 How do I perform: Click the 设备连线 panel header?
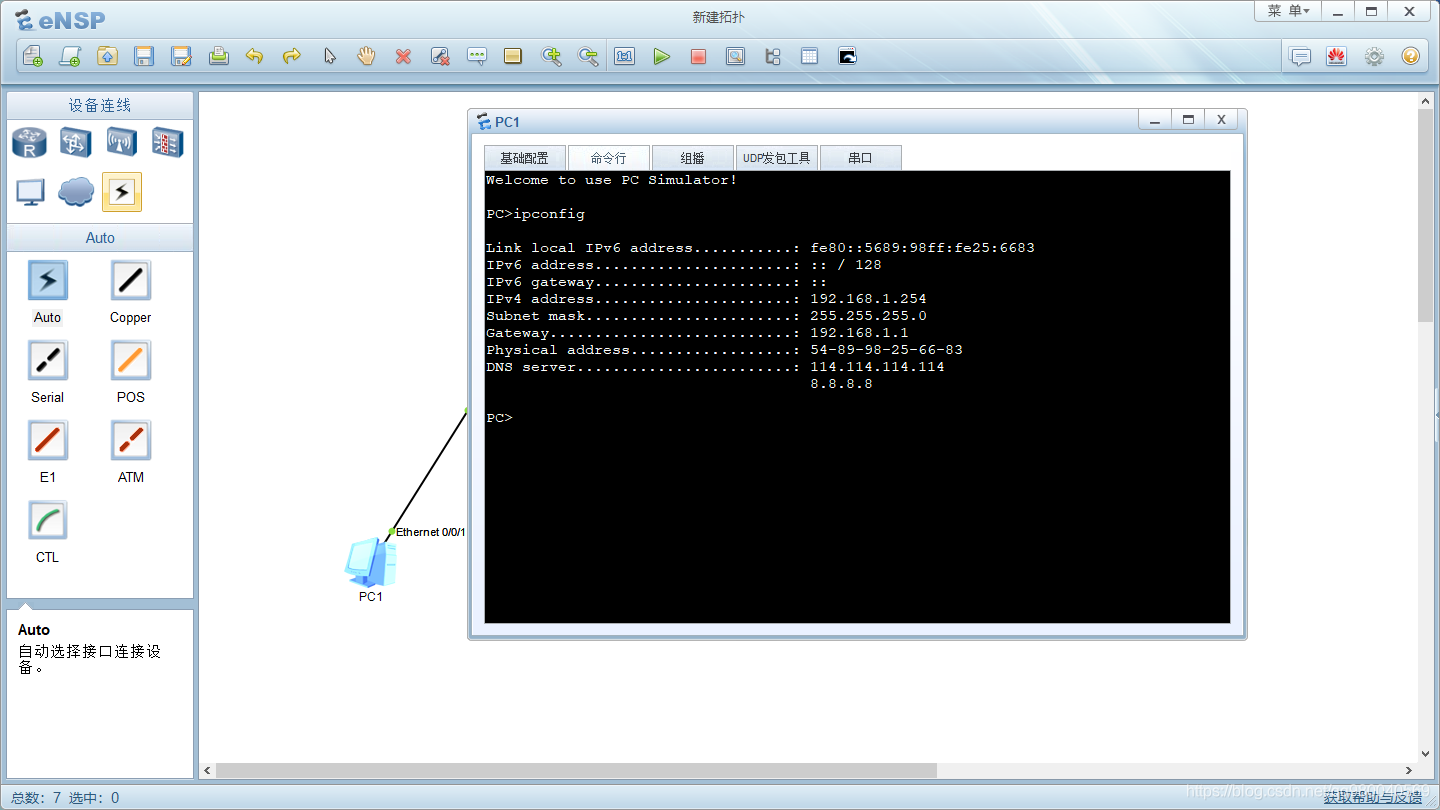[100, 105]
